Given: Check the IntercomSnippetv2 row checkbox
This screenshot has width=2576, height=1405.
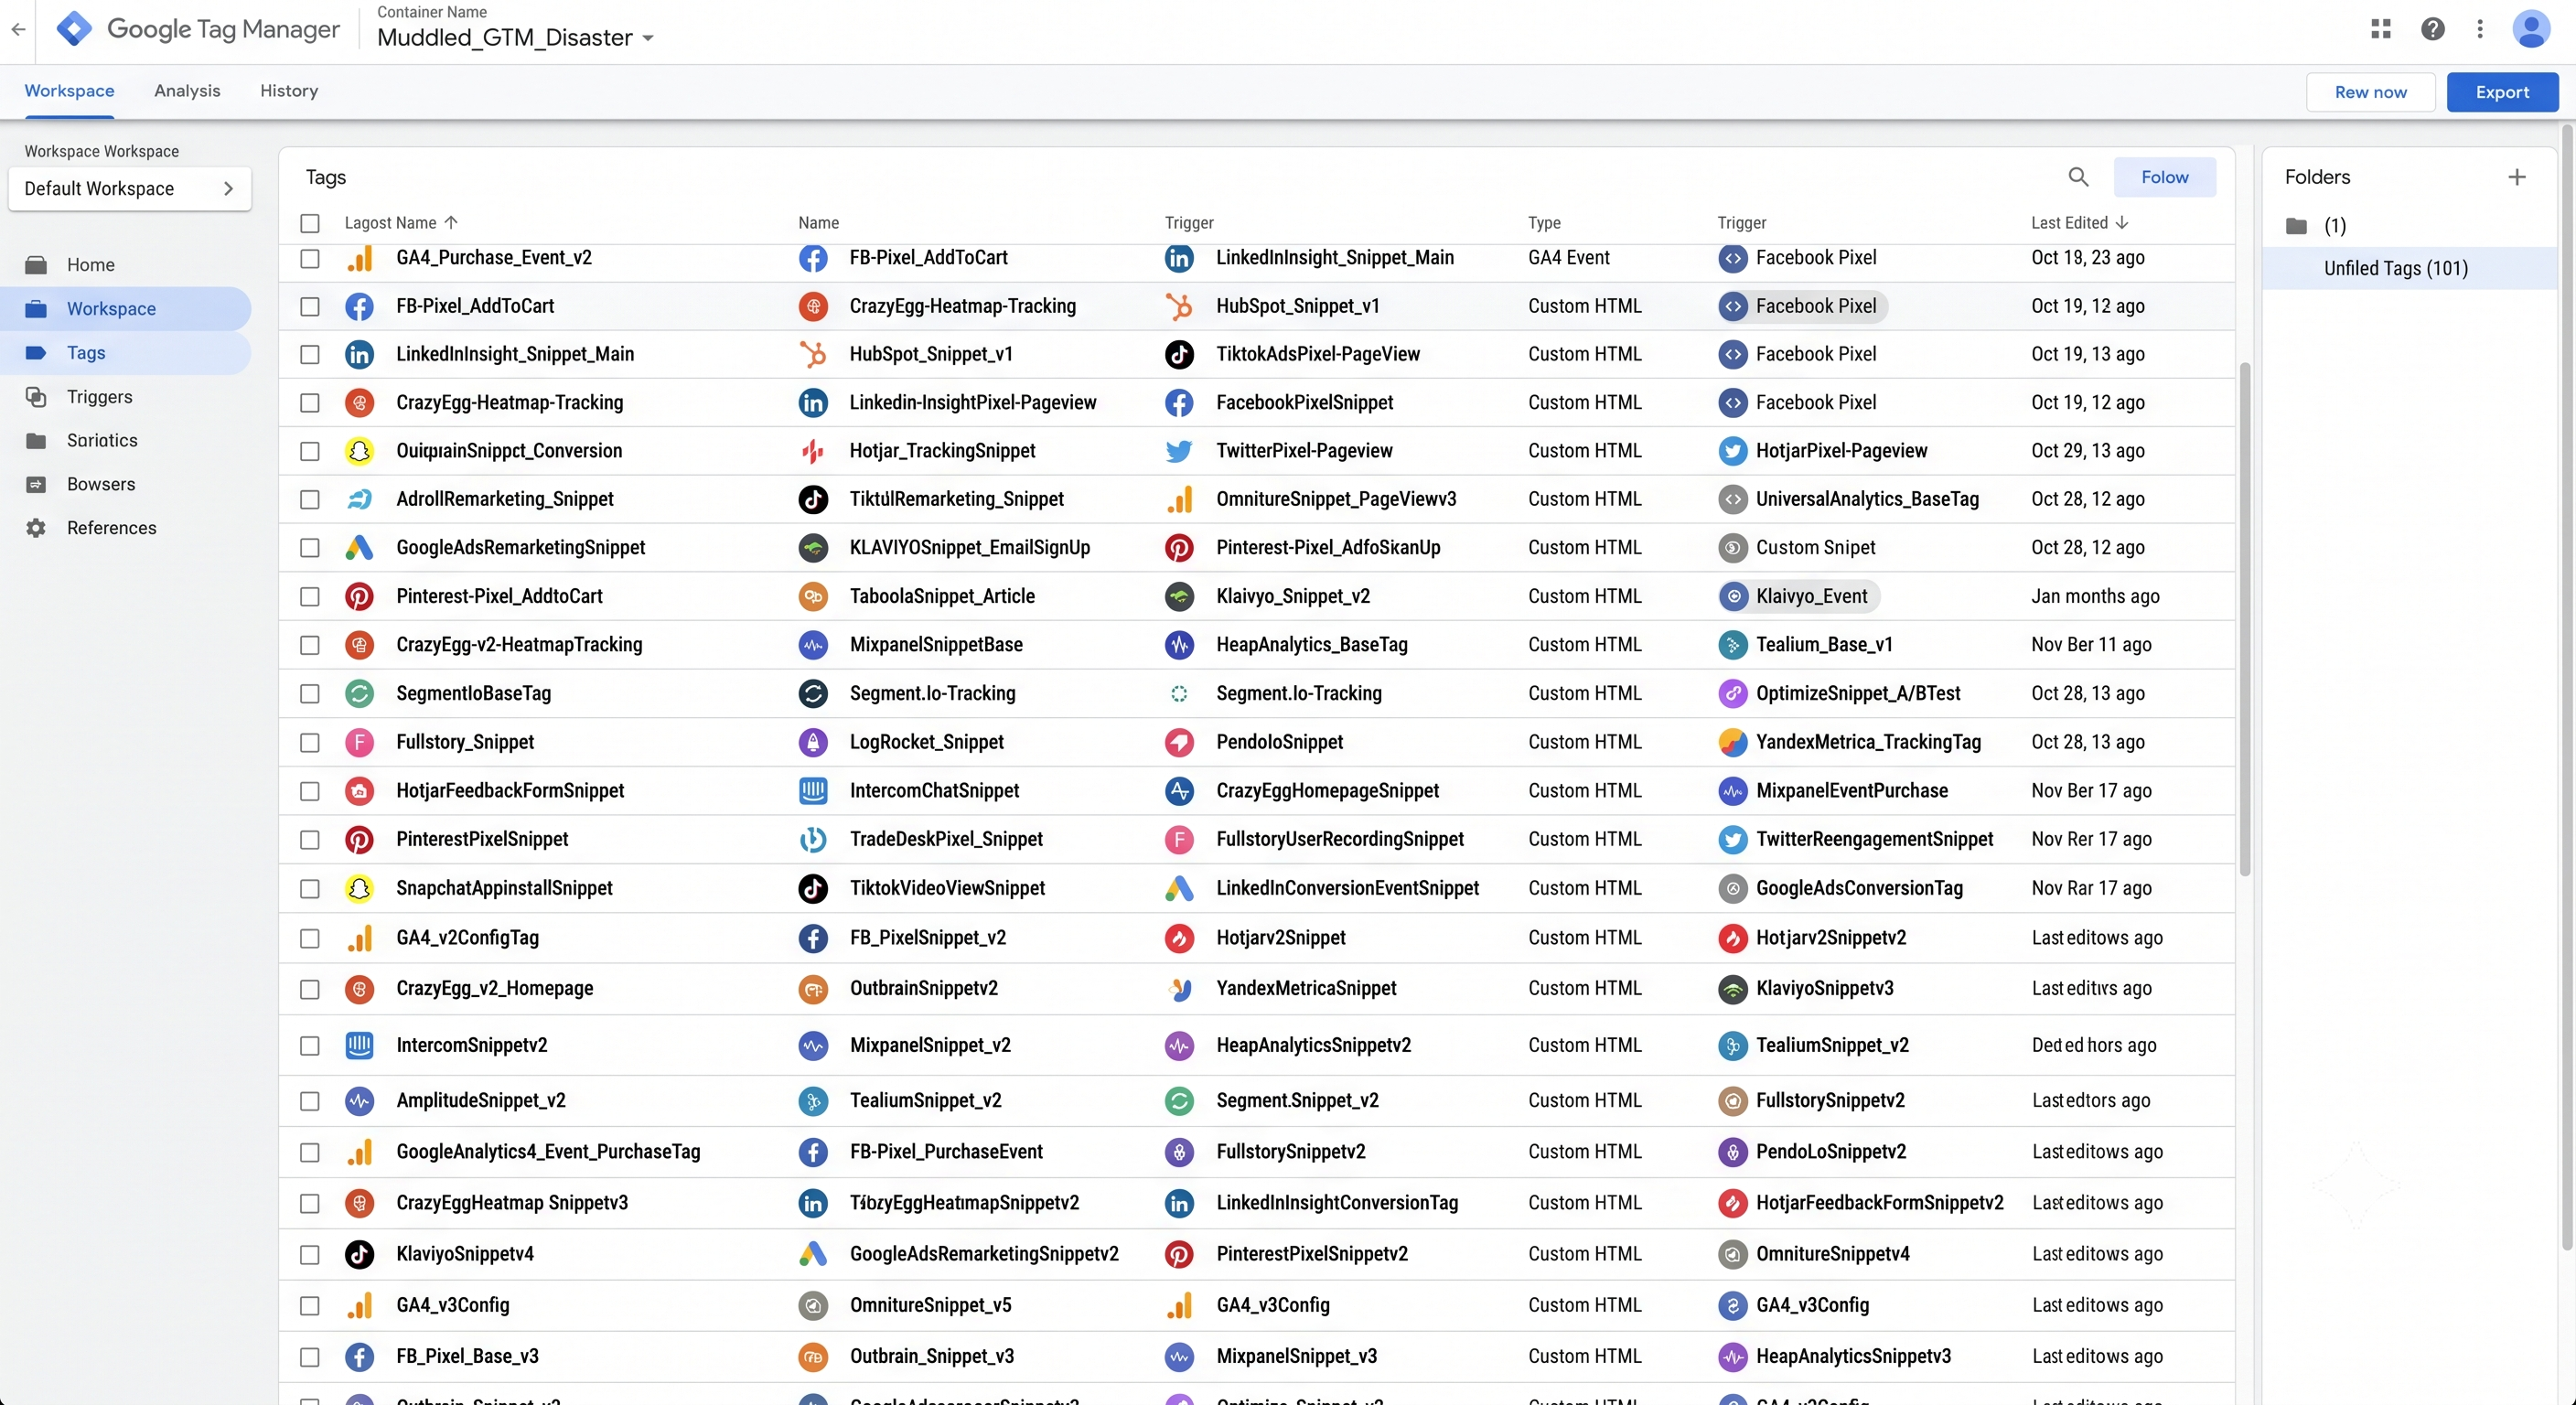Looking at the screenshot, I should [x=310, y=1046].
